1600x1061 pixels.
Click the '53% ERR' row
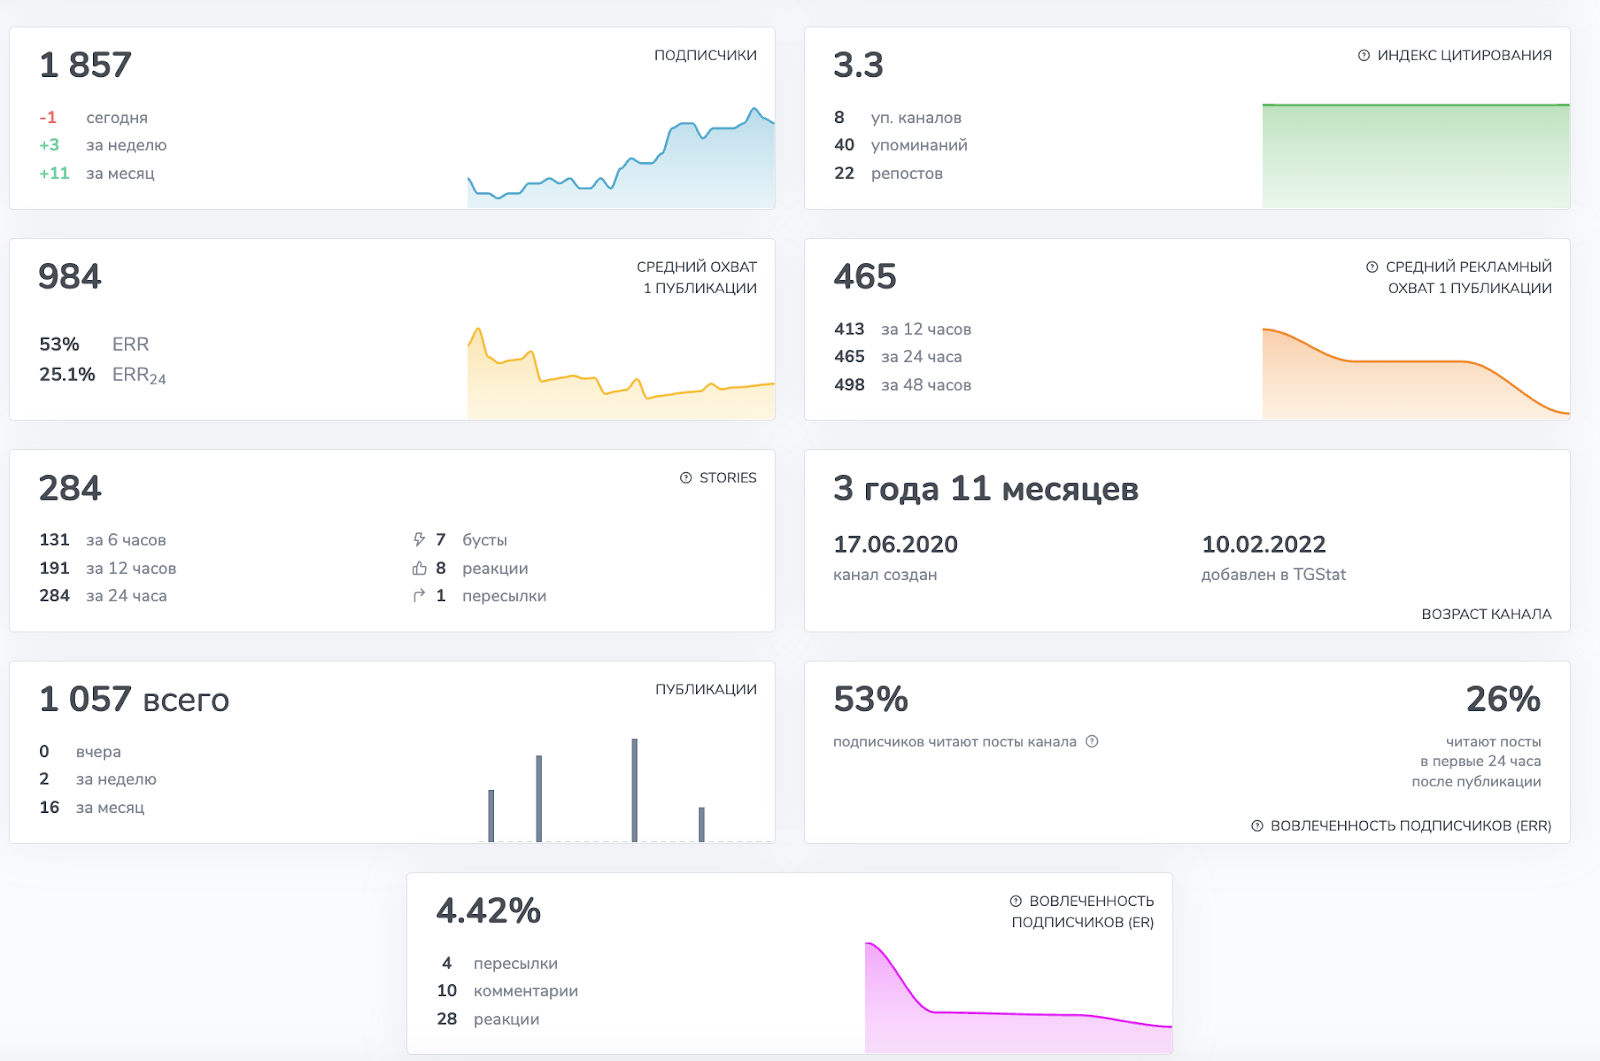coord(94,344)
